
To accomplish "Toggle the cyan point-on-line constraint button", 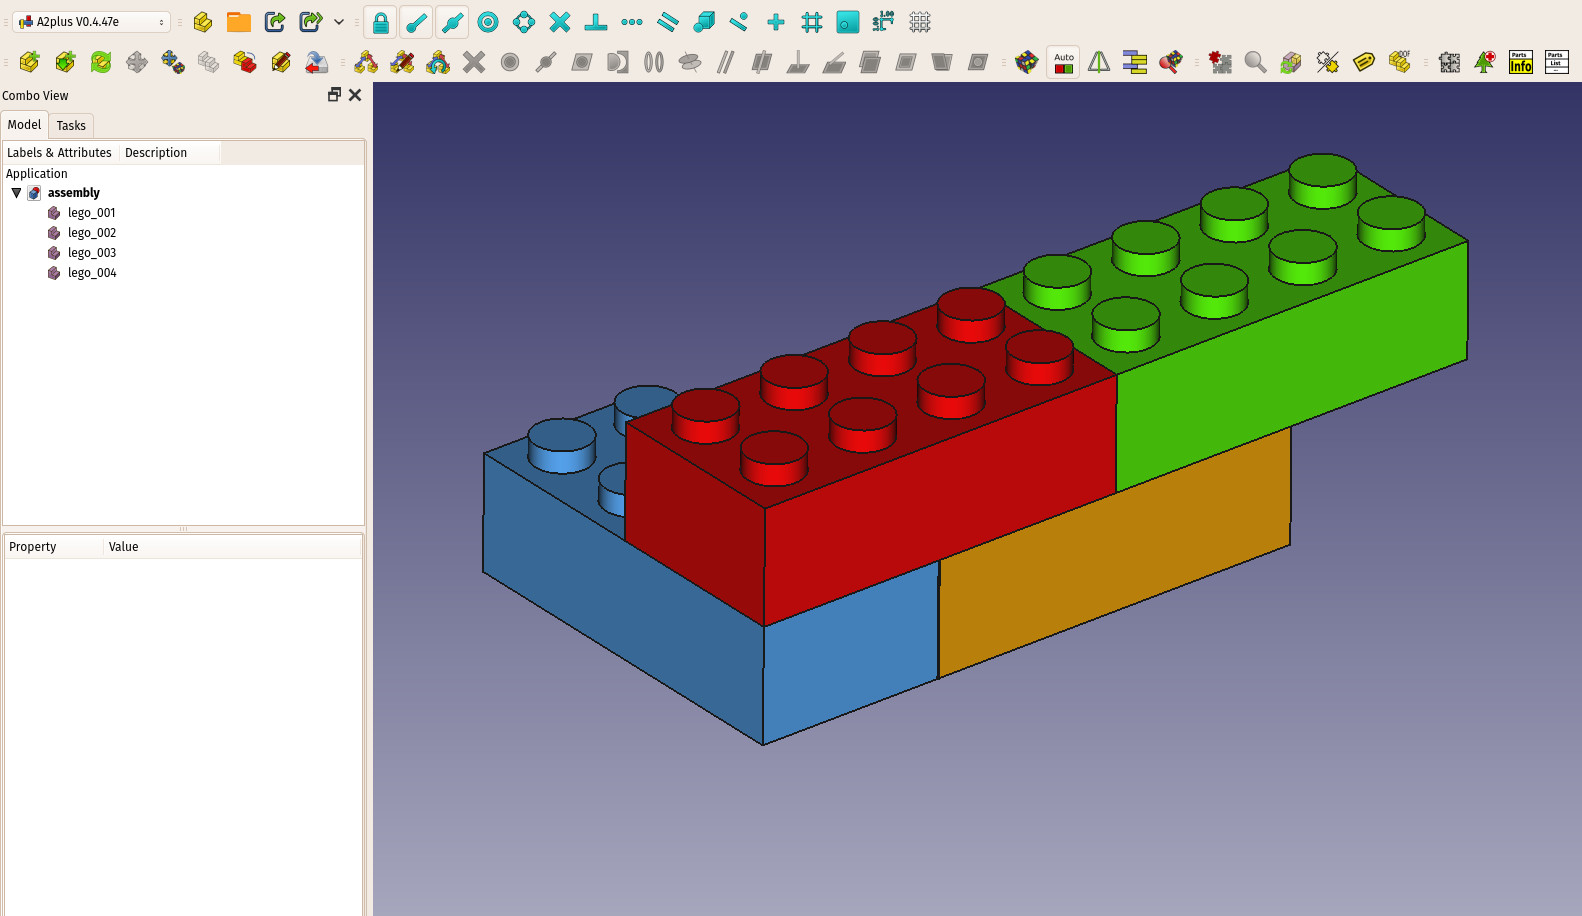I will [x=416, y=22].
